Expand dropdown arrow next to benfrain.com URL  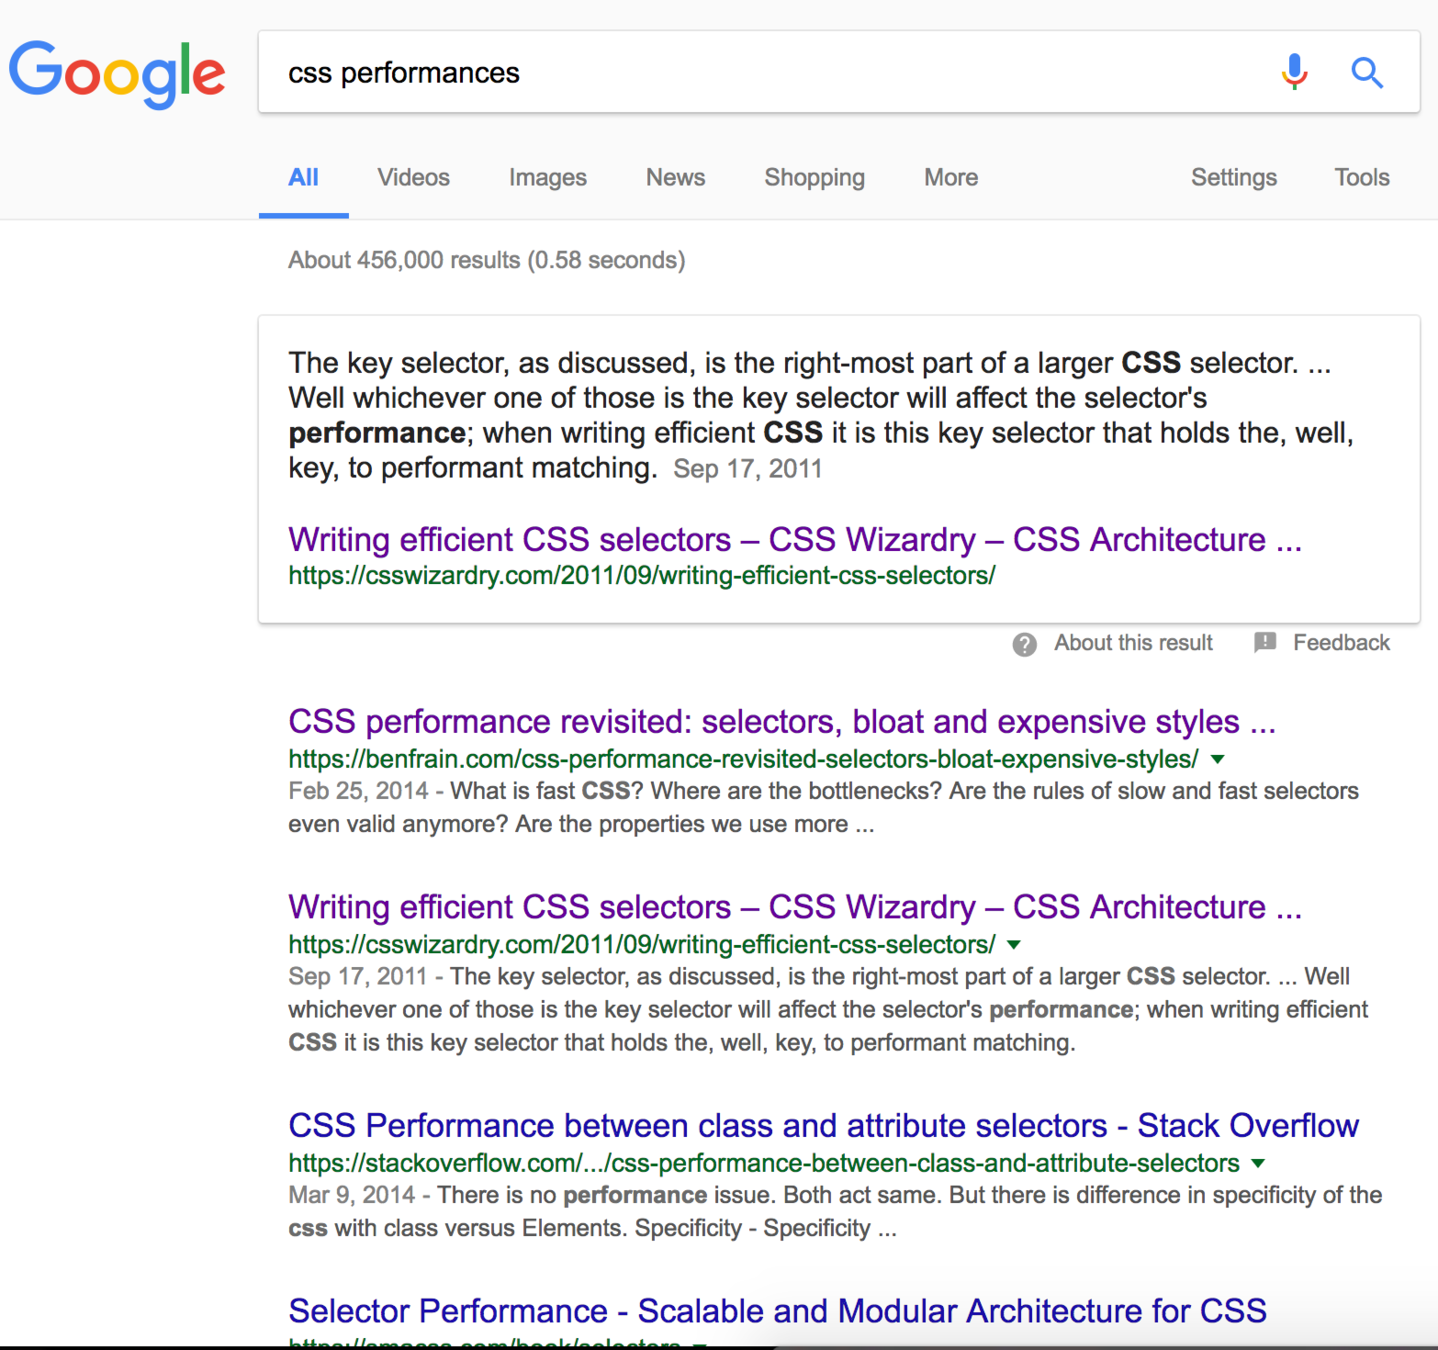[x=1218, y=760]
